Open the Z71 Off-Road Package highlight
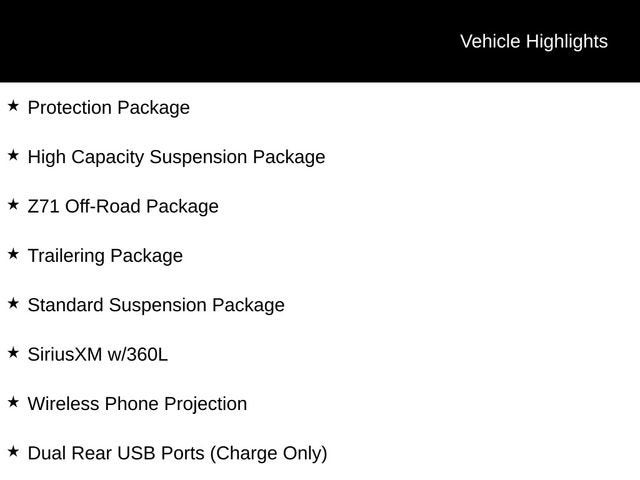 point(123,206)
